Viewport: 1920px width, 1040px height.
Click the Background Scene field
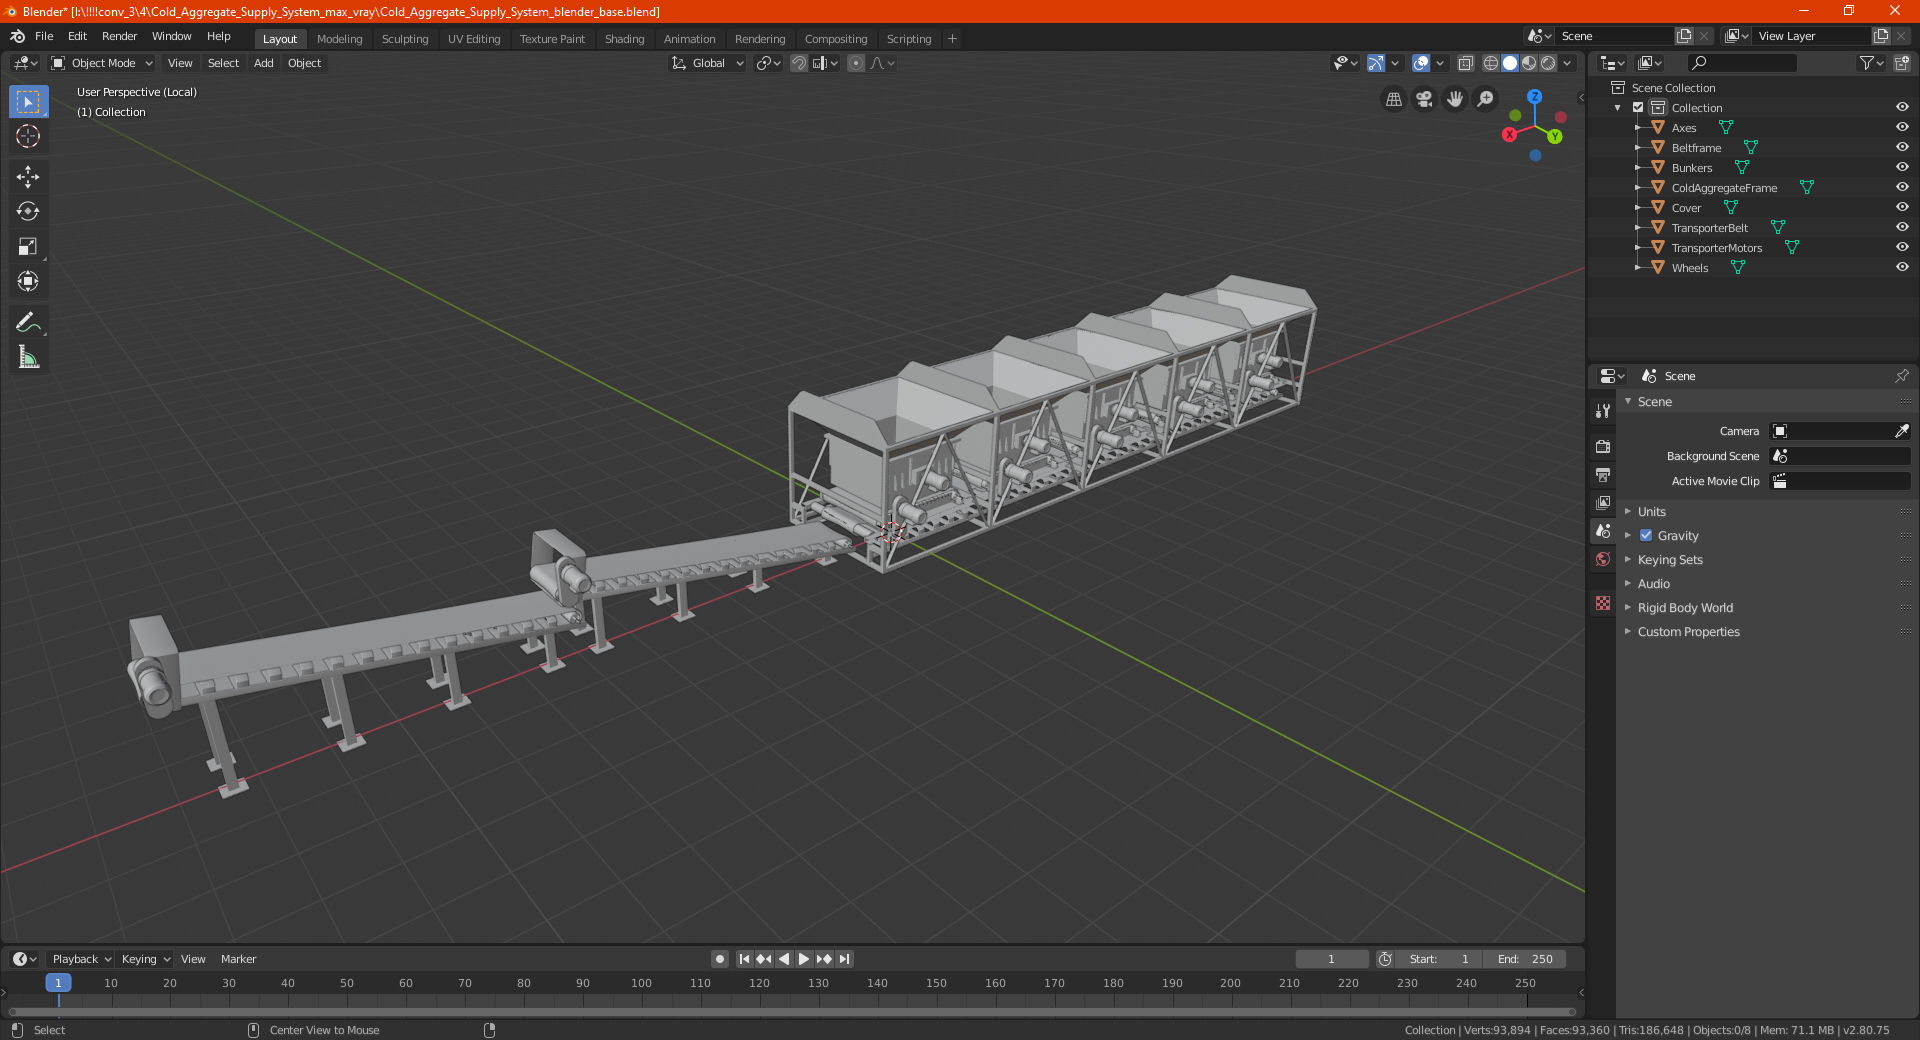point(1840,456)
